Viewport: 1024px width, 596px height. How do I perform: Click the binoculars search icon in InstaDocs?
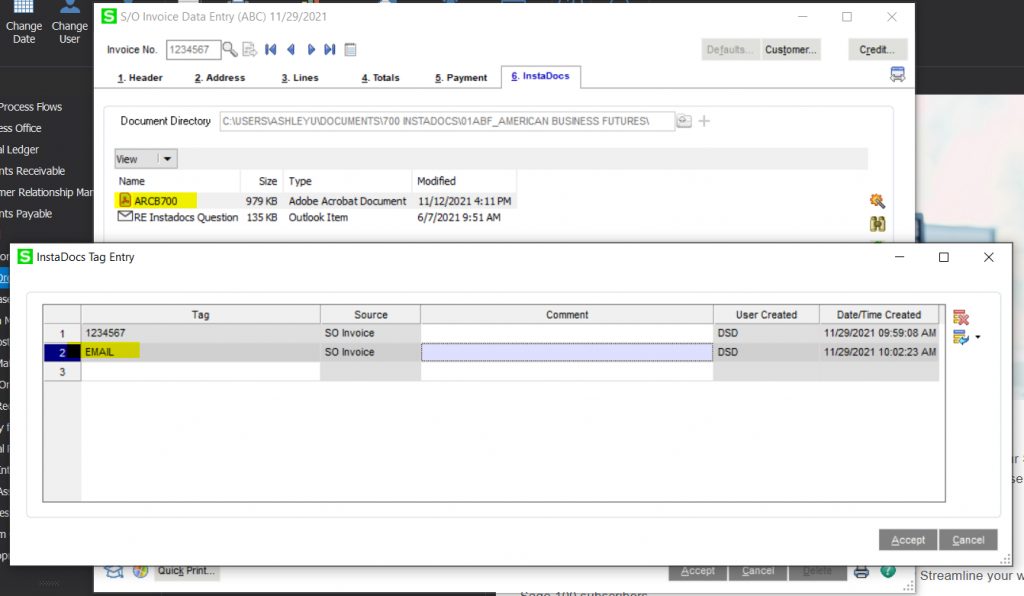point(878,224)
